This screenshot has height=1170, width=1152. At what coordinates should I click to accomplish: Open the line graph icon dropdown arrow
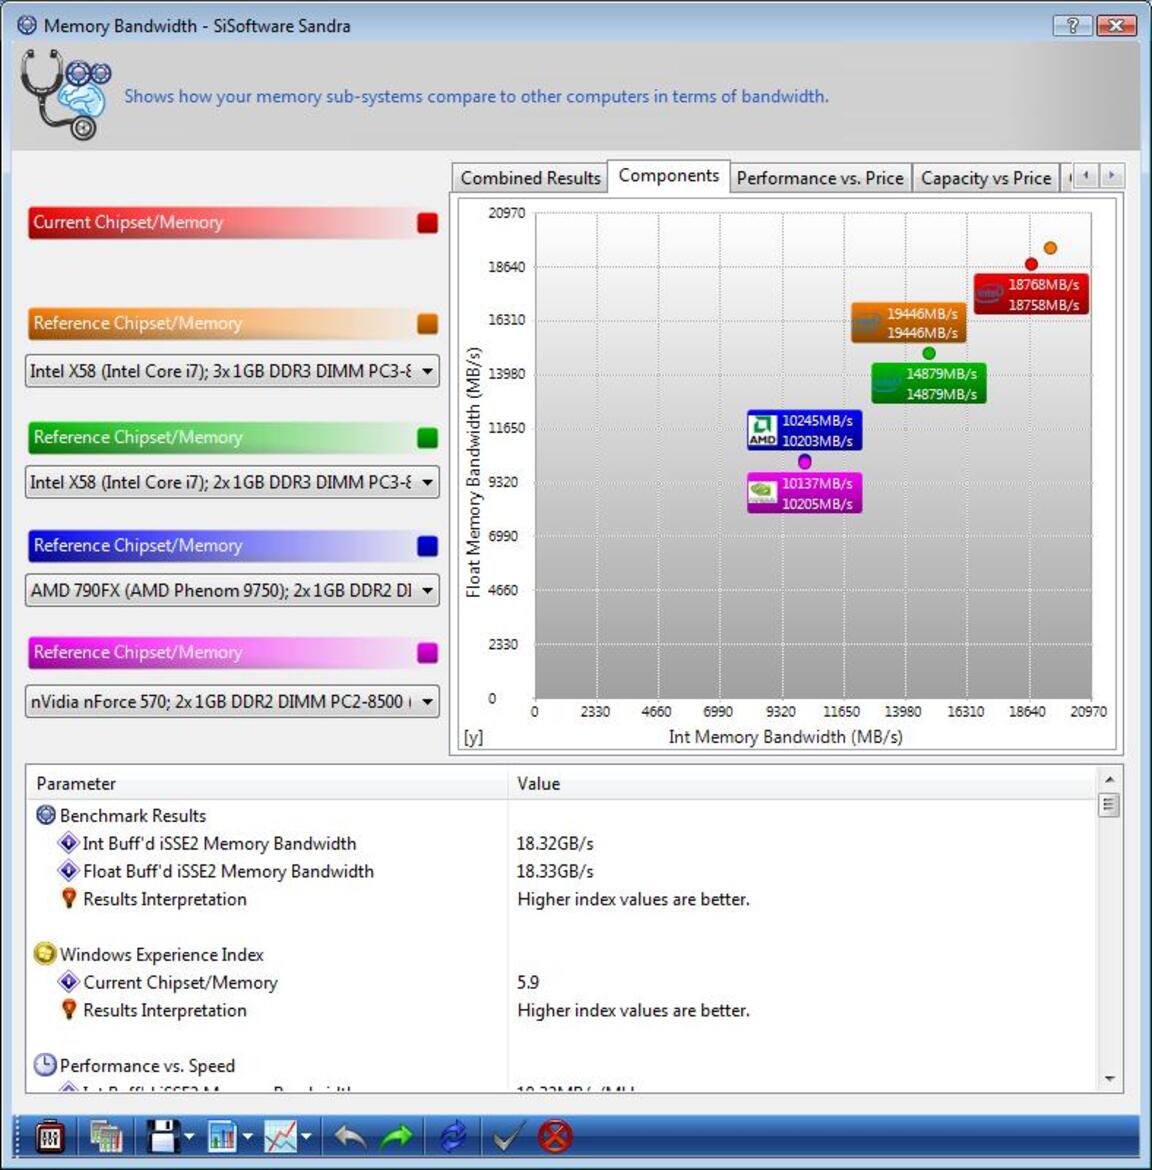point(306,1137)
